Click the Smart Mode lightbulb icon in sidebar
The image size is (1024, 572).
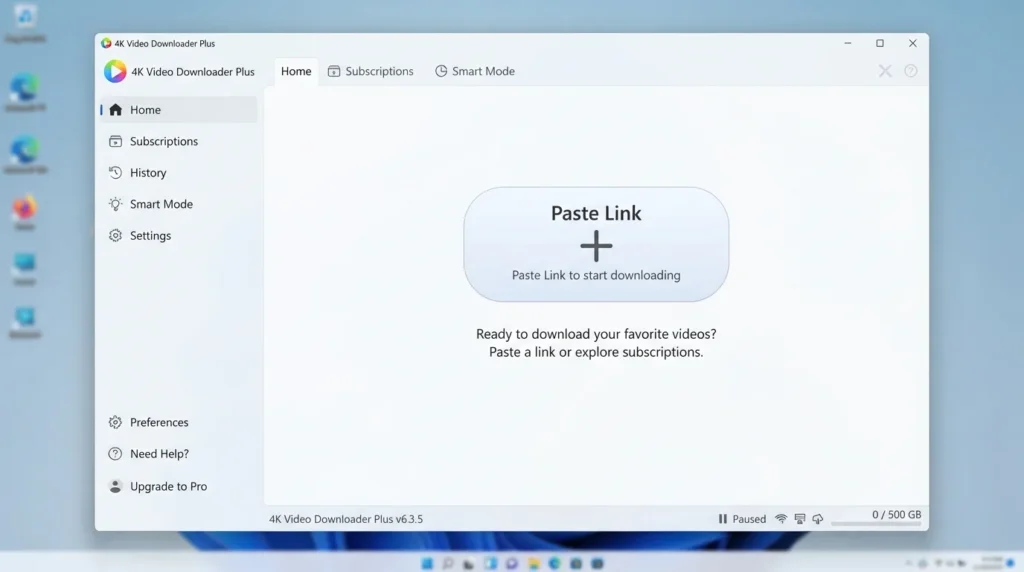pyautogui.click(x=116, y=204)
